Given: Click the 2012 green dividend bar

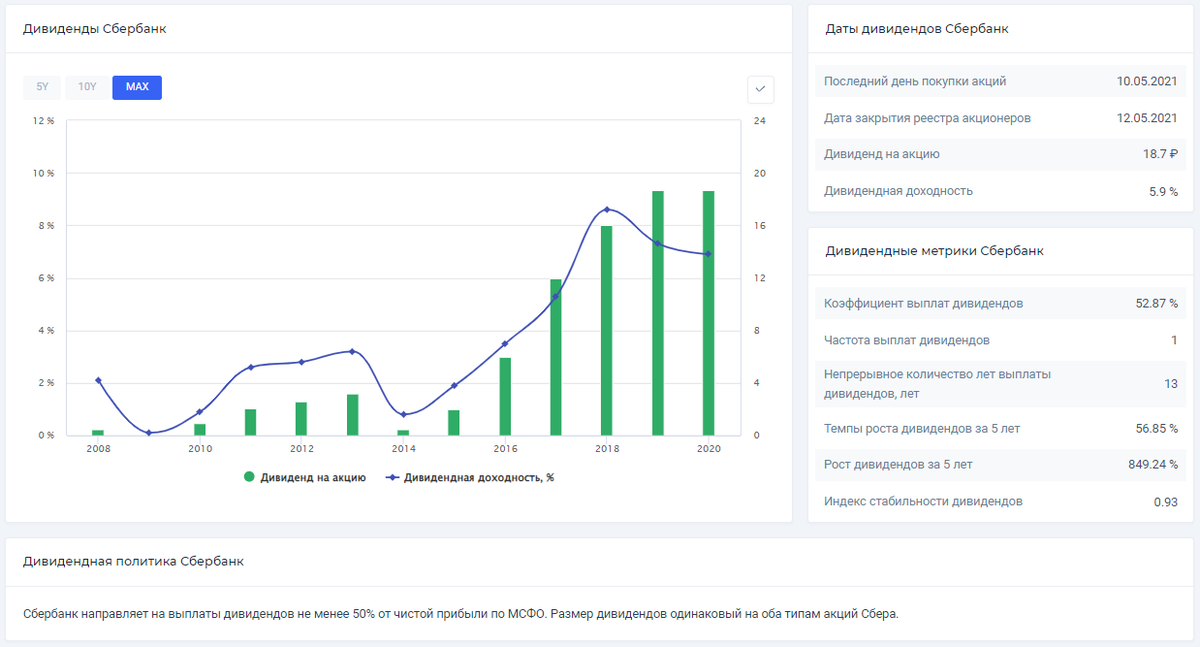Looking at the screenshot, I should [x=301, y=419].
